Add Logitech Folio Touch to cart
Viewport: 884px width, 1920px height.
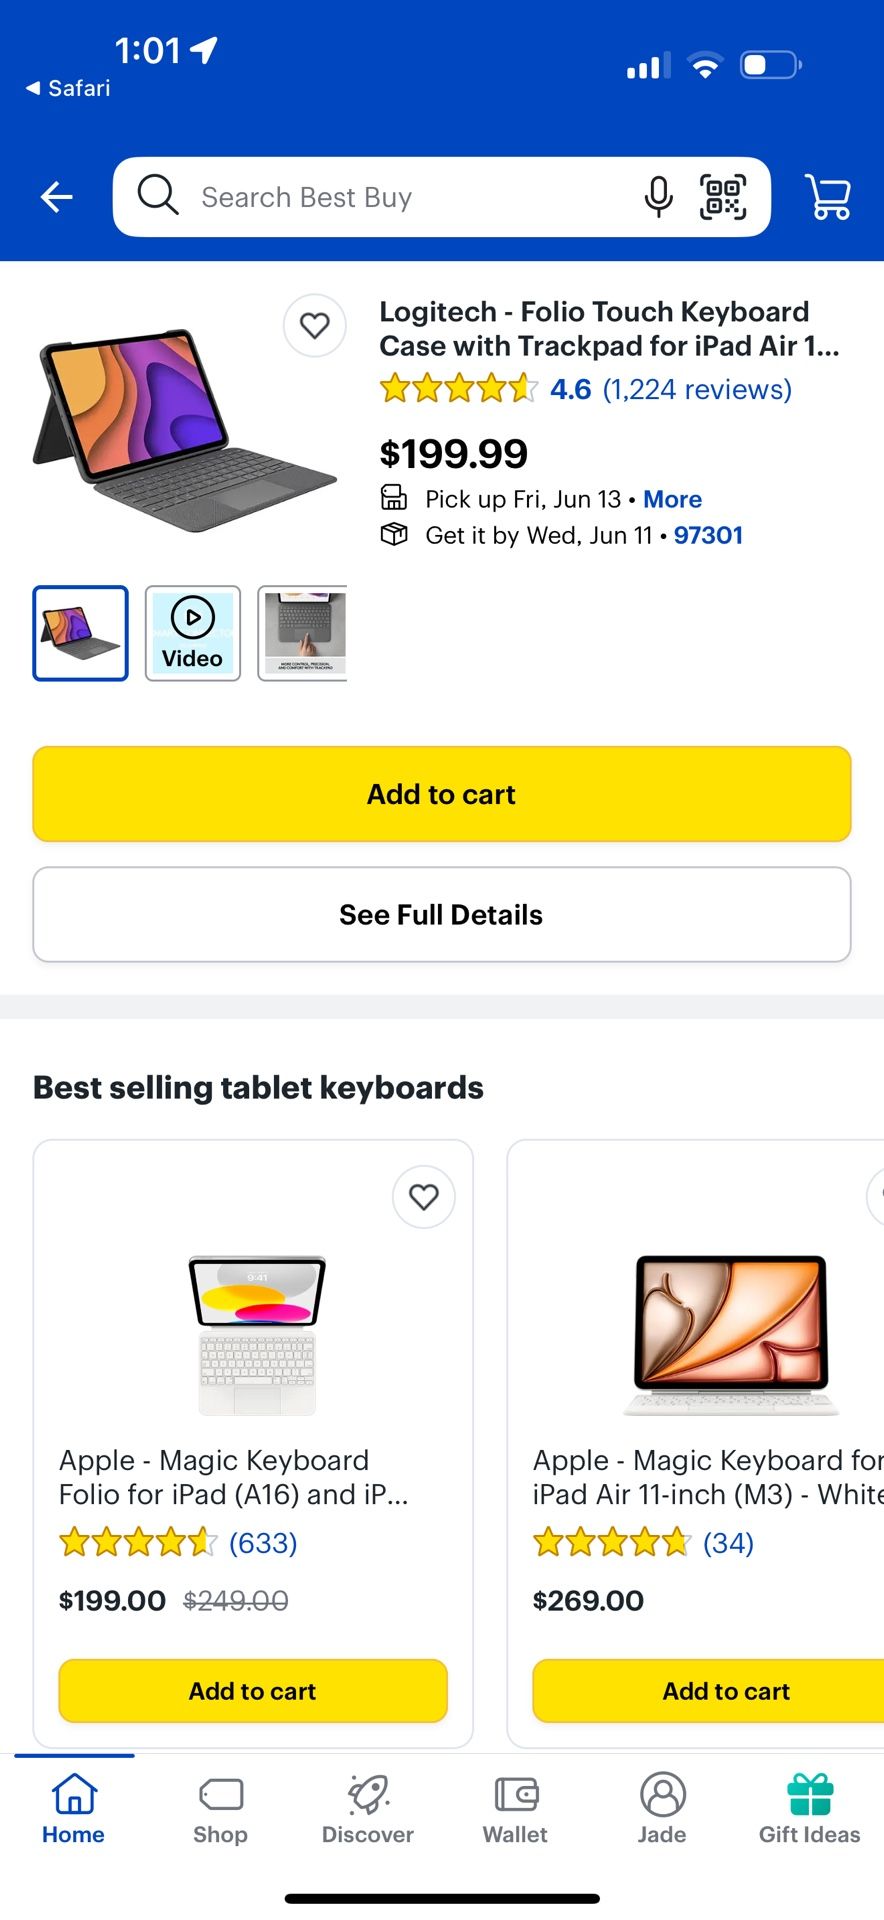tap(442, 794)
